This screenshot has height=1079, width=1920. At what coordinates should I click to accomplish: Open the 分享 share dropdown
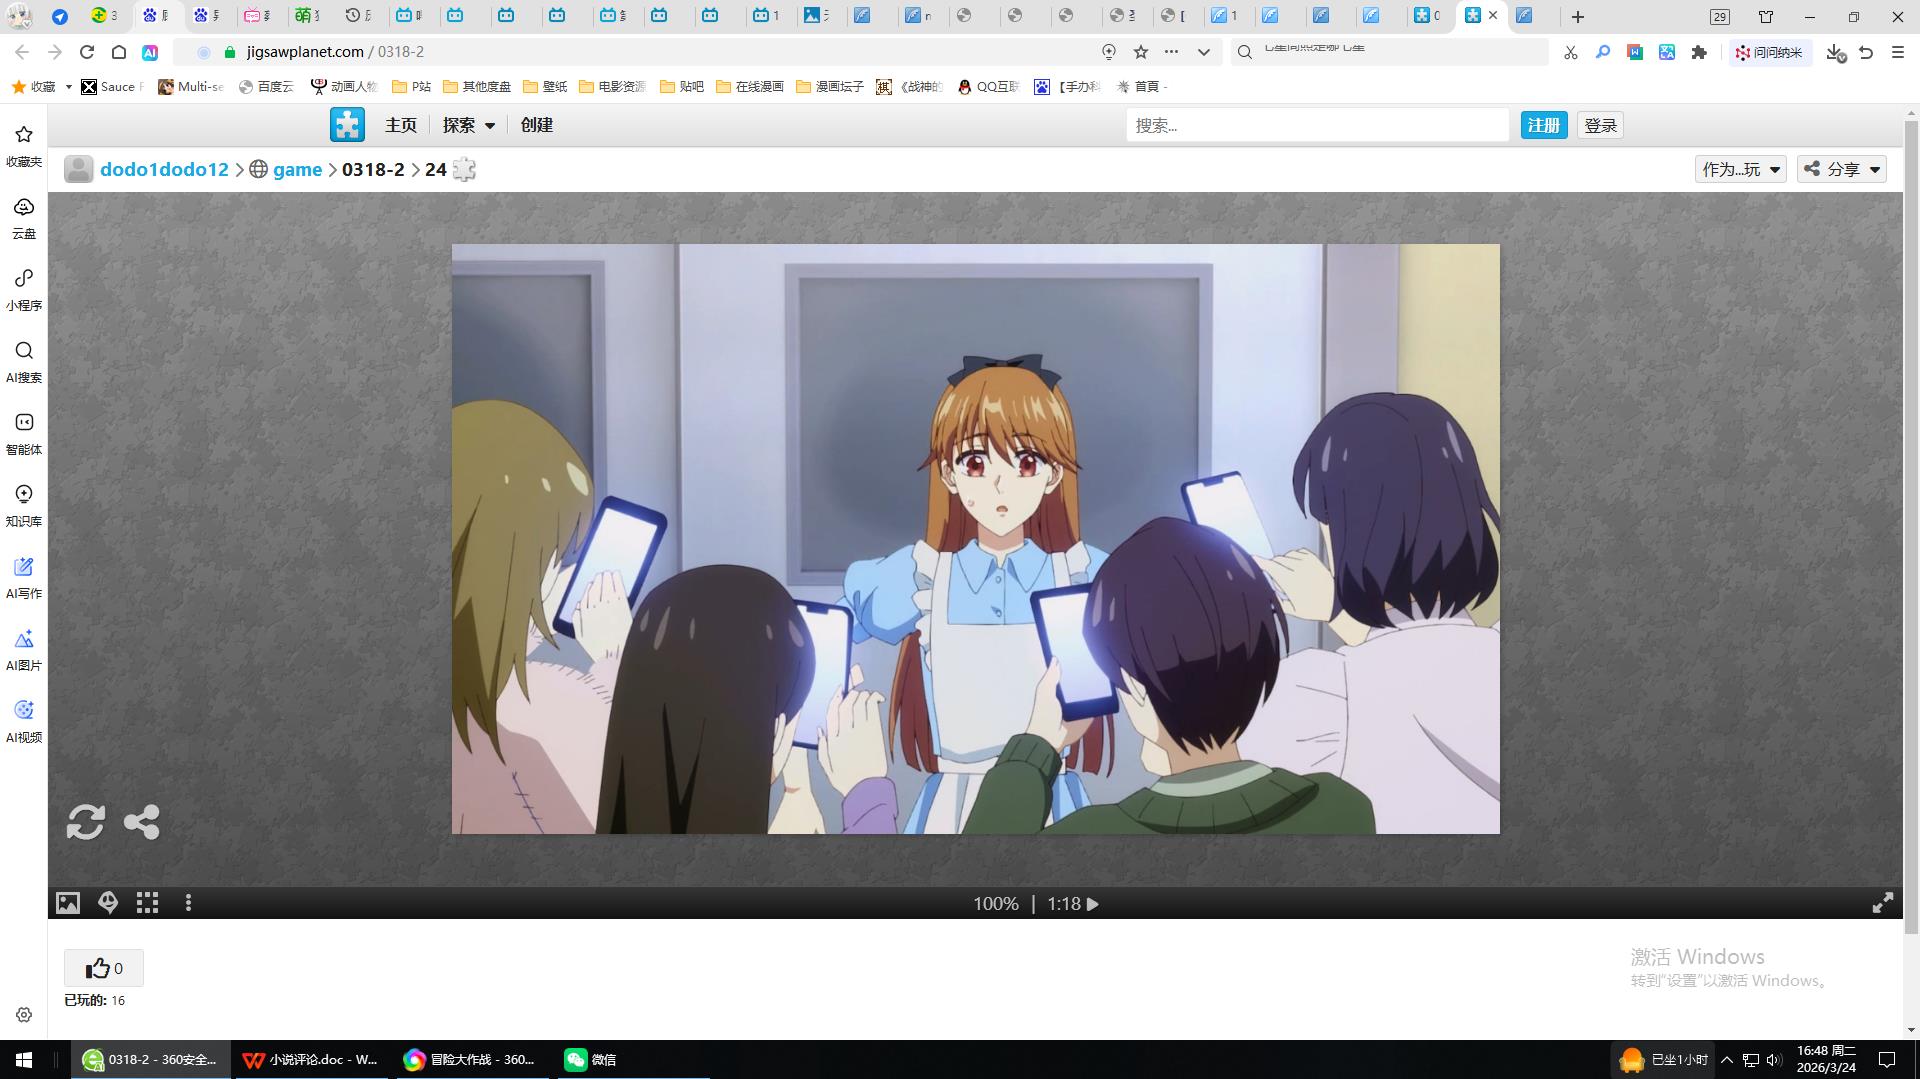(x=1842, y=169)
